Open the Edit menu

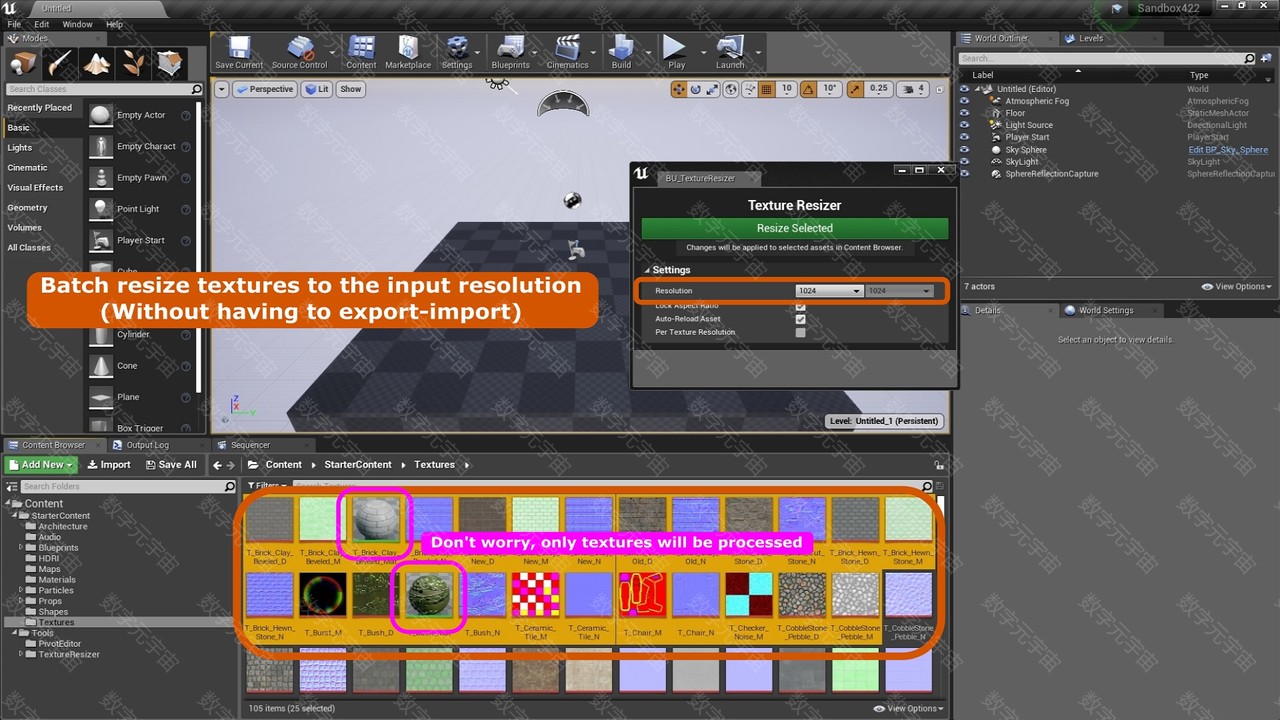point(42,24)
